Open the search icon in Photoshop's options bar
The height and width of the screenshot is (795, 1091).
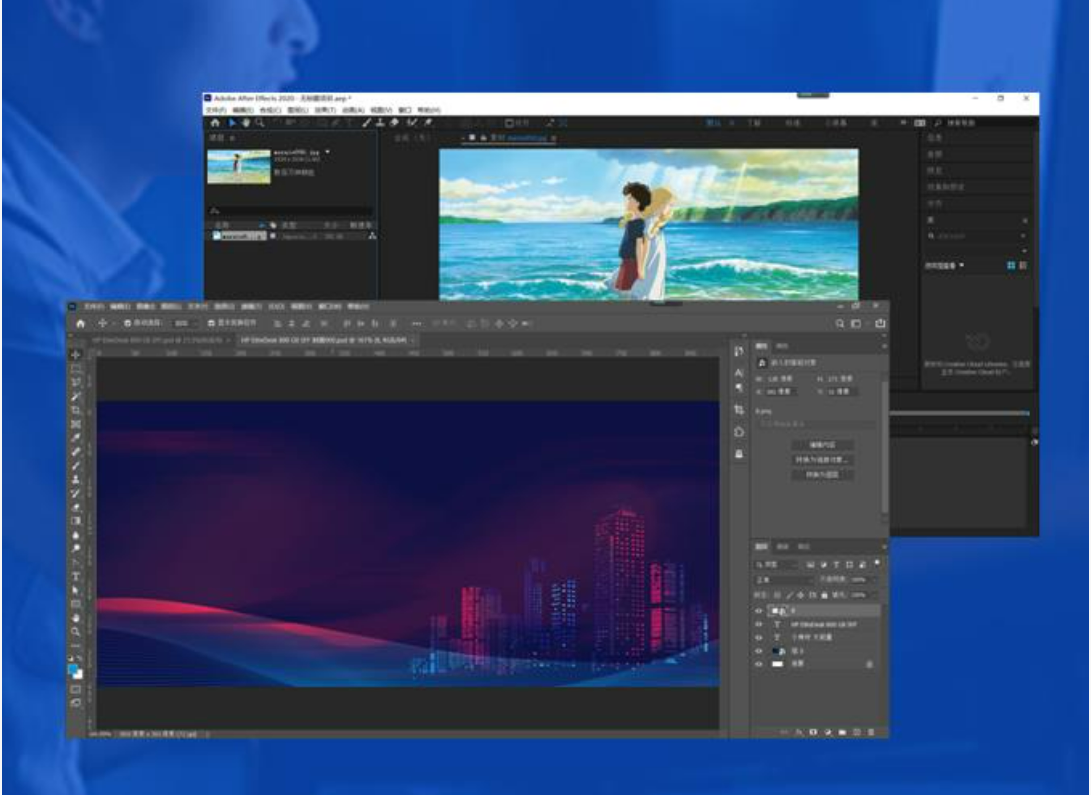click(x=840, y=323)
